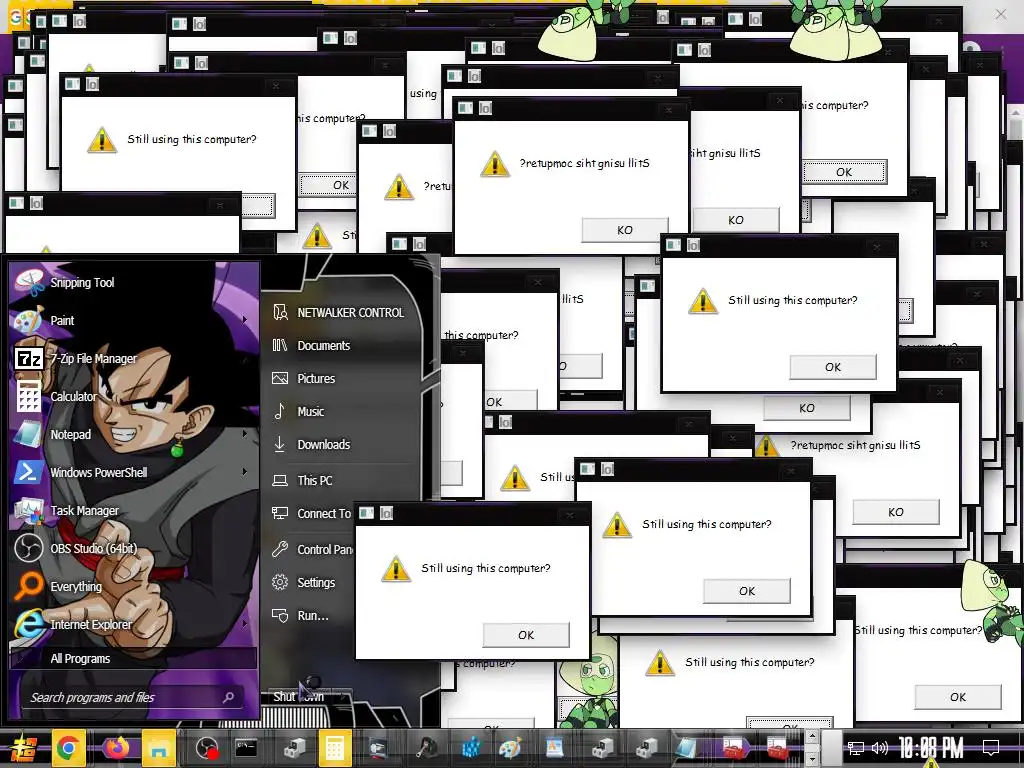Expand the Notepad submenu arrow
Screen dimensions: 1024x768
[245, 434]
